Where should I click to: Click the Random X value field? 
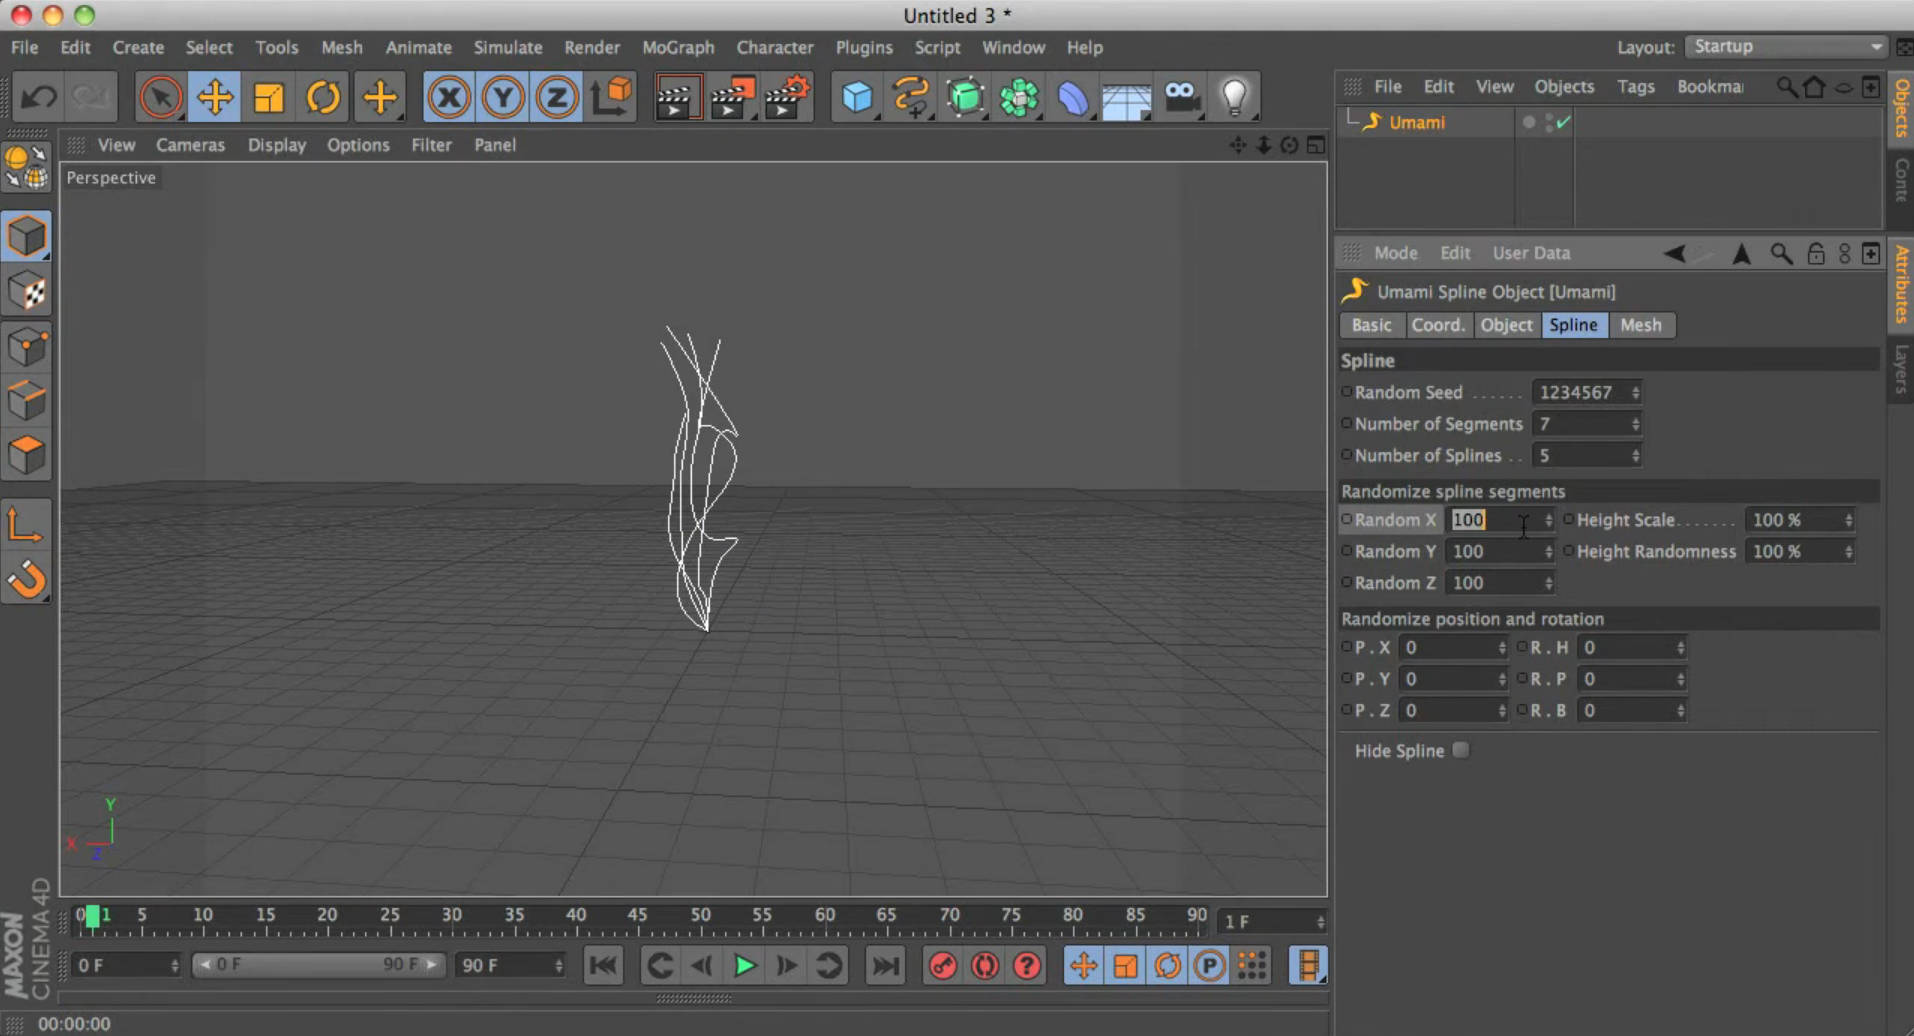(x=1495, y=519)
